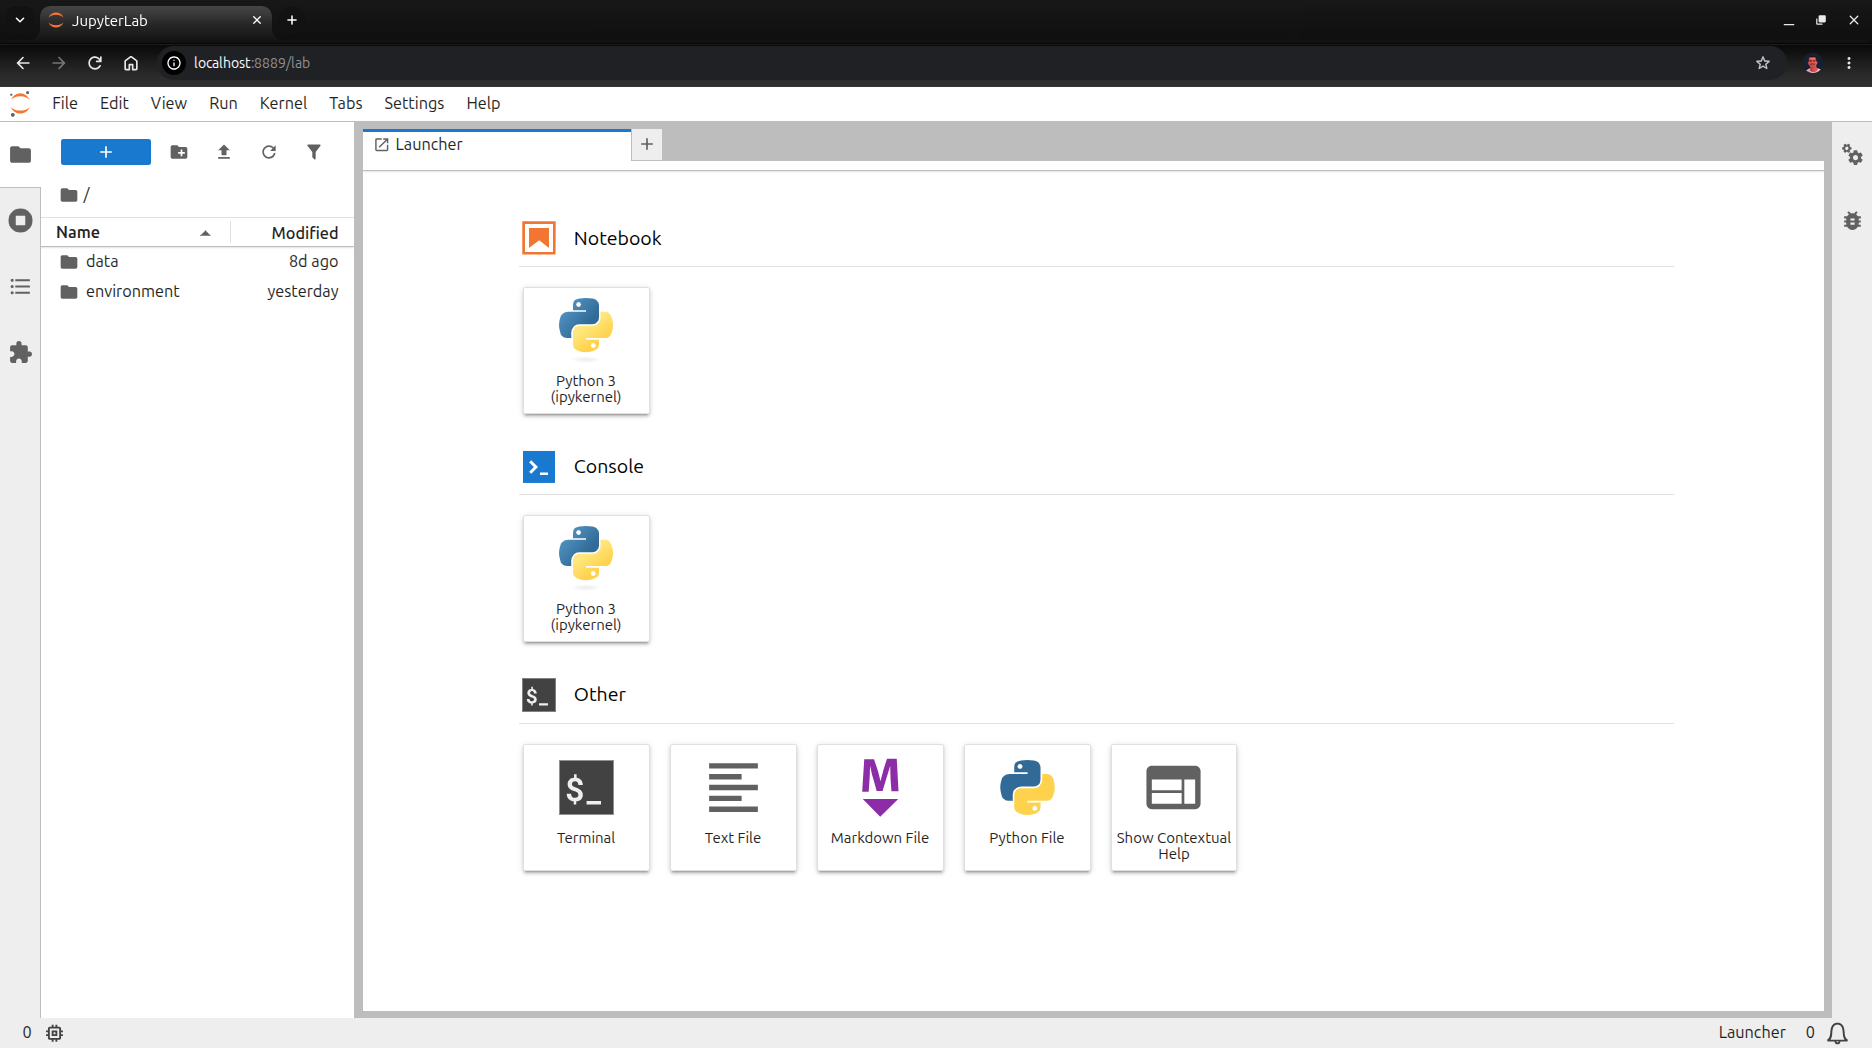The image size is (1872, 1048).
Task: Select the environment folder
Action: (198, 292)
